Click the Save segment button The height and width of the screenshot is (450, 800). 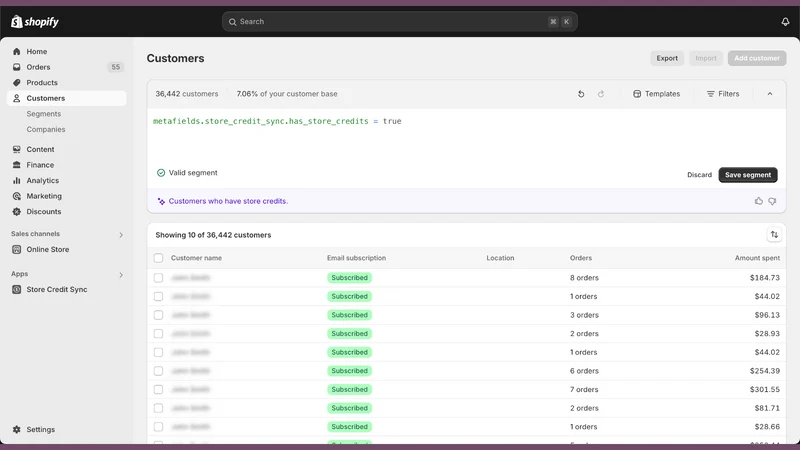[x=748, y=175]
